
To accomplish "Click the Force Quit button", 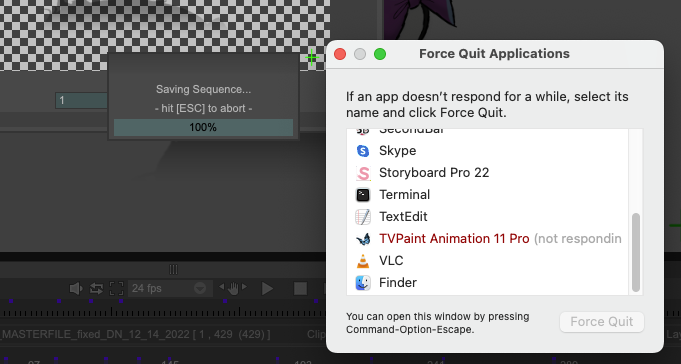I will click(602, 322).
